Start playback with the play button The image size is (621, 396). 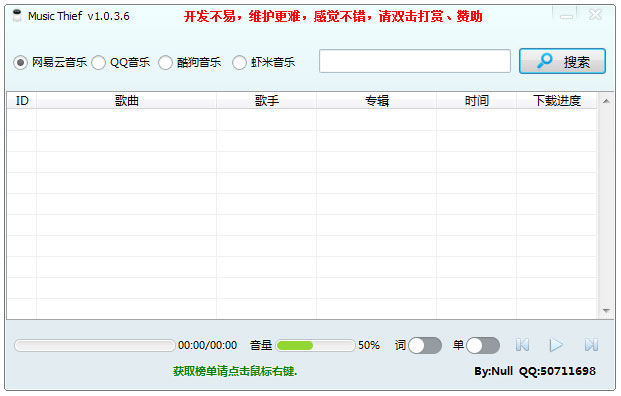pyautogui.click(x=556, y=345)
